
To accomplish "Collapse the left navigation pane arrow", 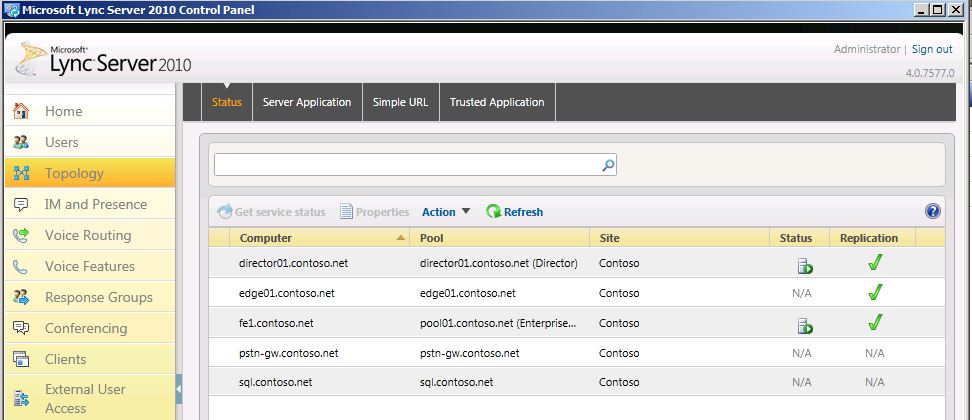I will point(179,390).
